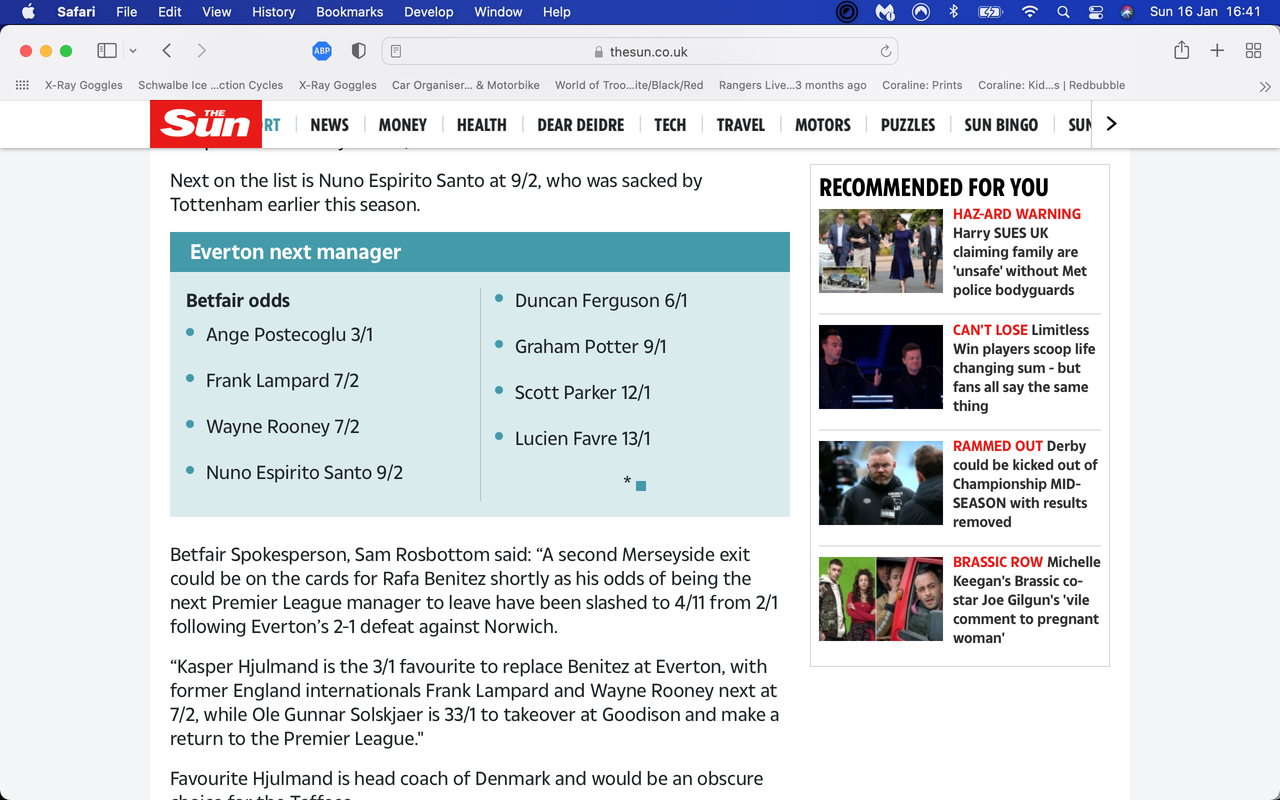Go forward to next page
Viewport: 1280px width, 800px height.
coord(201,51)
